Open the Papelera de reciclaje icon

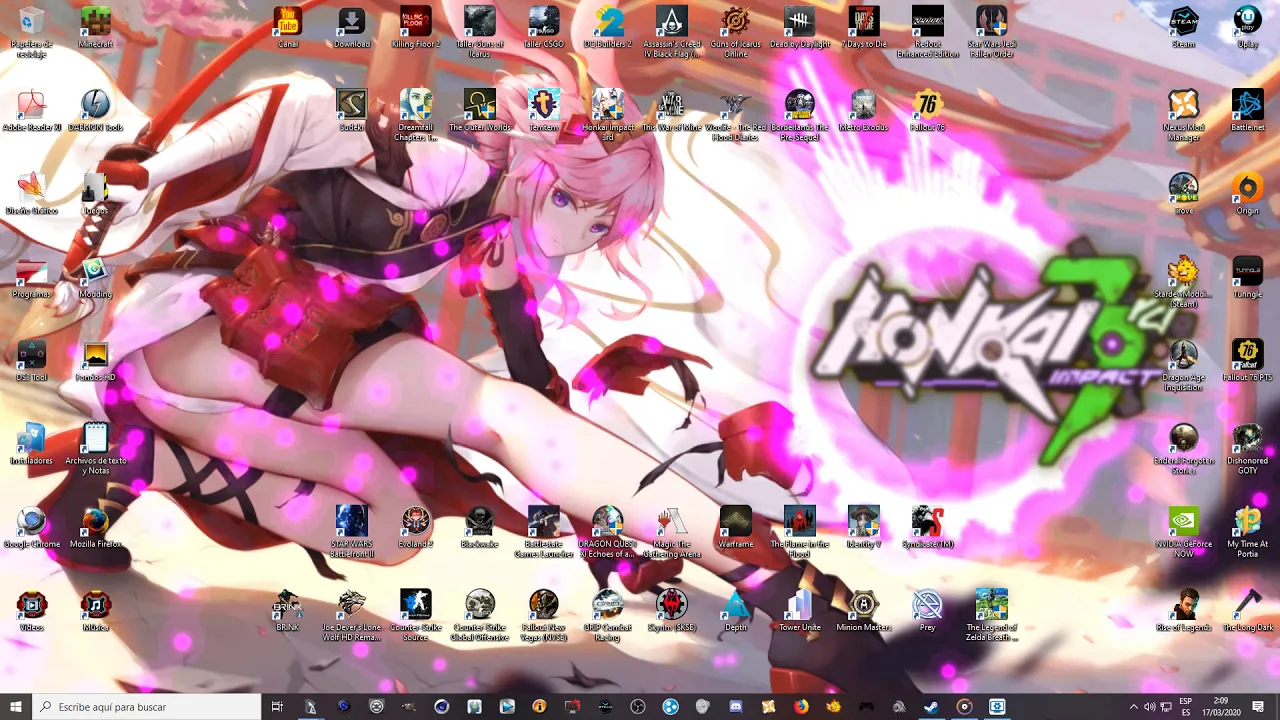(32, 32)
